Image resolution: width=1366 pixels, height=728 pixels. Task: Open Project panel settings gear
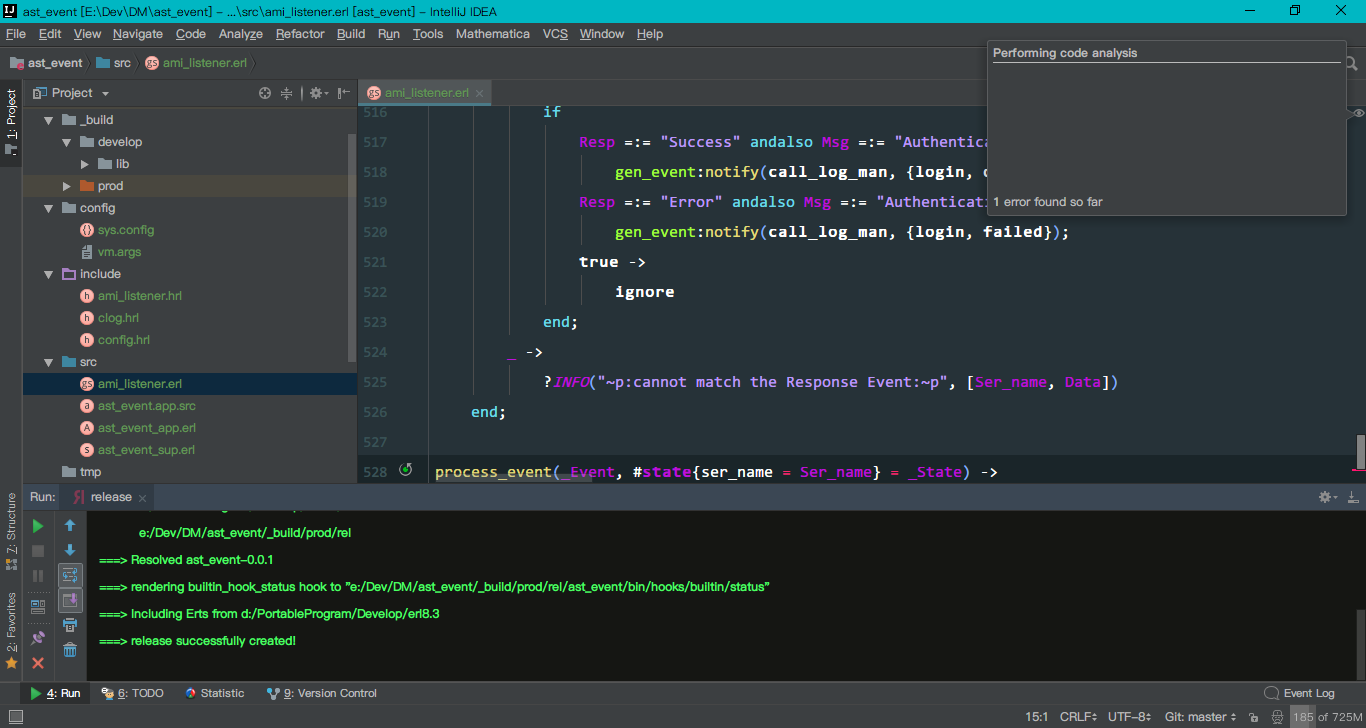click(x=318, y=93)
